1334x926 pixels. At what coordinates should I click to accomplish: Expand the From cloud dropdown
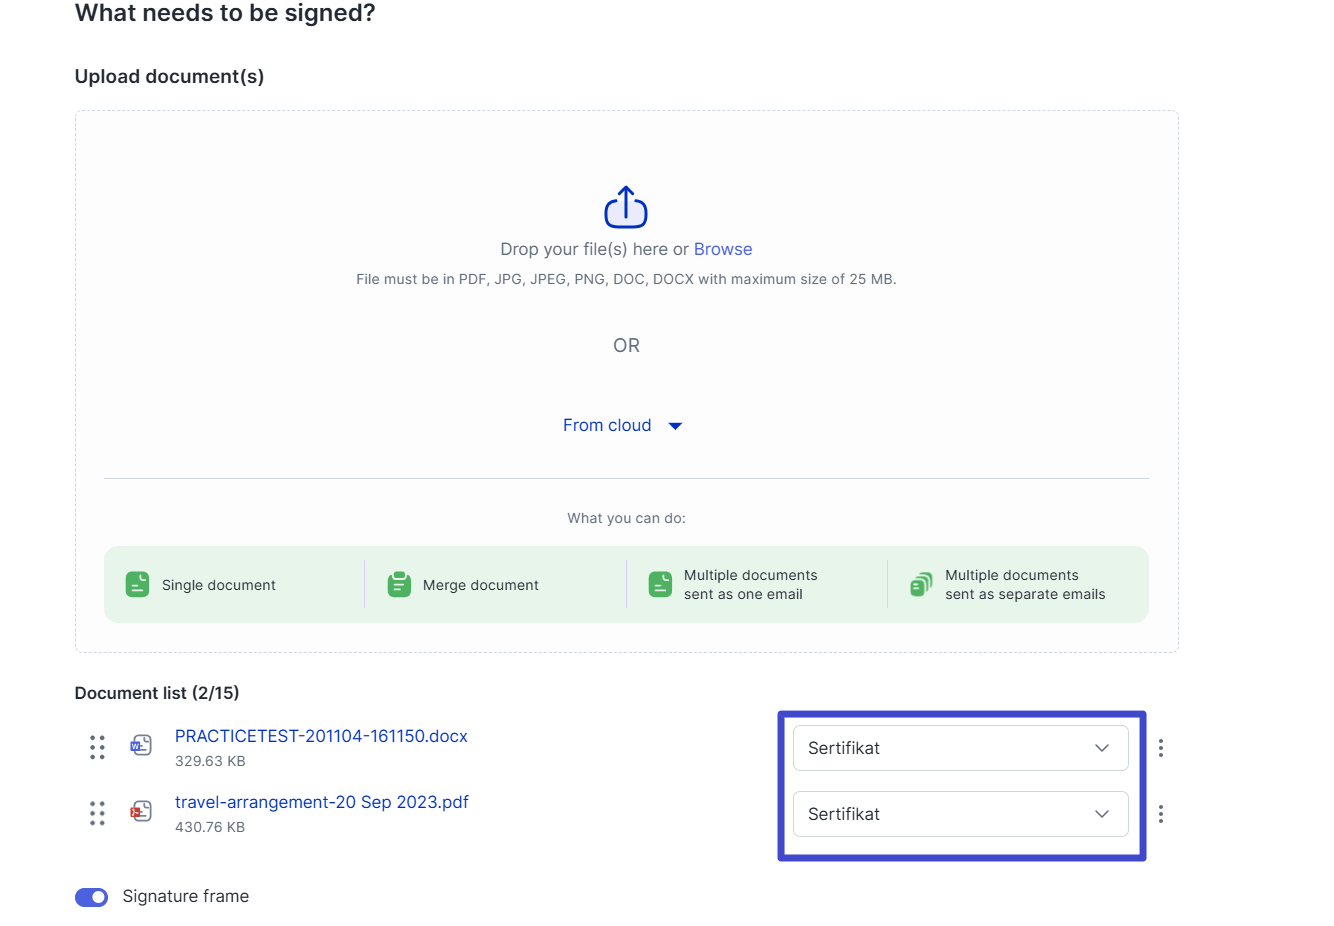[x=622, y=425]
